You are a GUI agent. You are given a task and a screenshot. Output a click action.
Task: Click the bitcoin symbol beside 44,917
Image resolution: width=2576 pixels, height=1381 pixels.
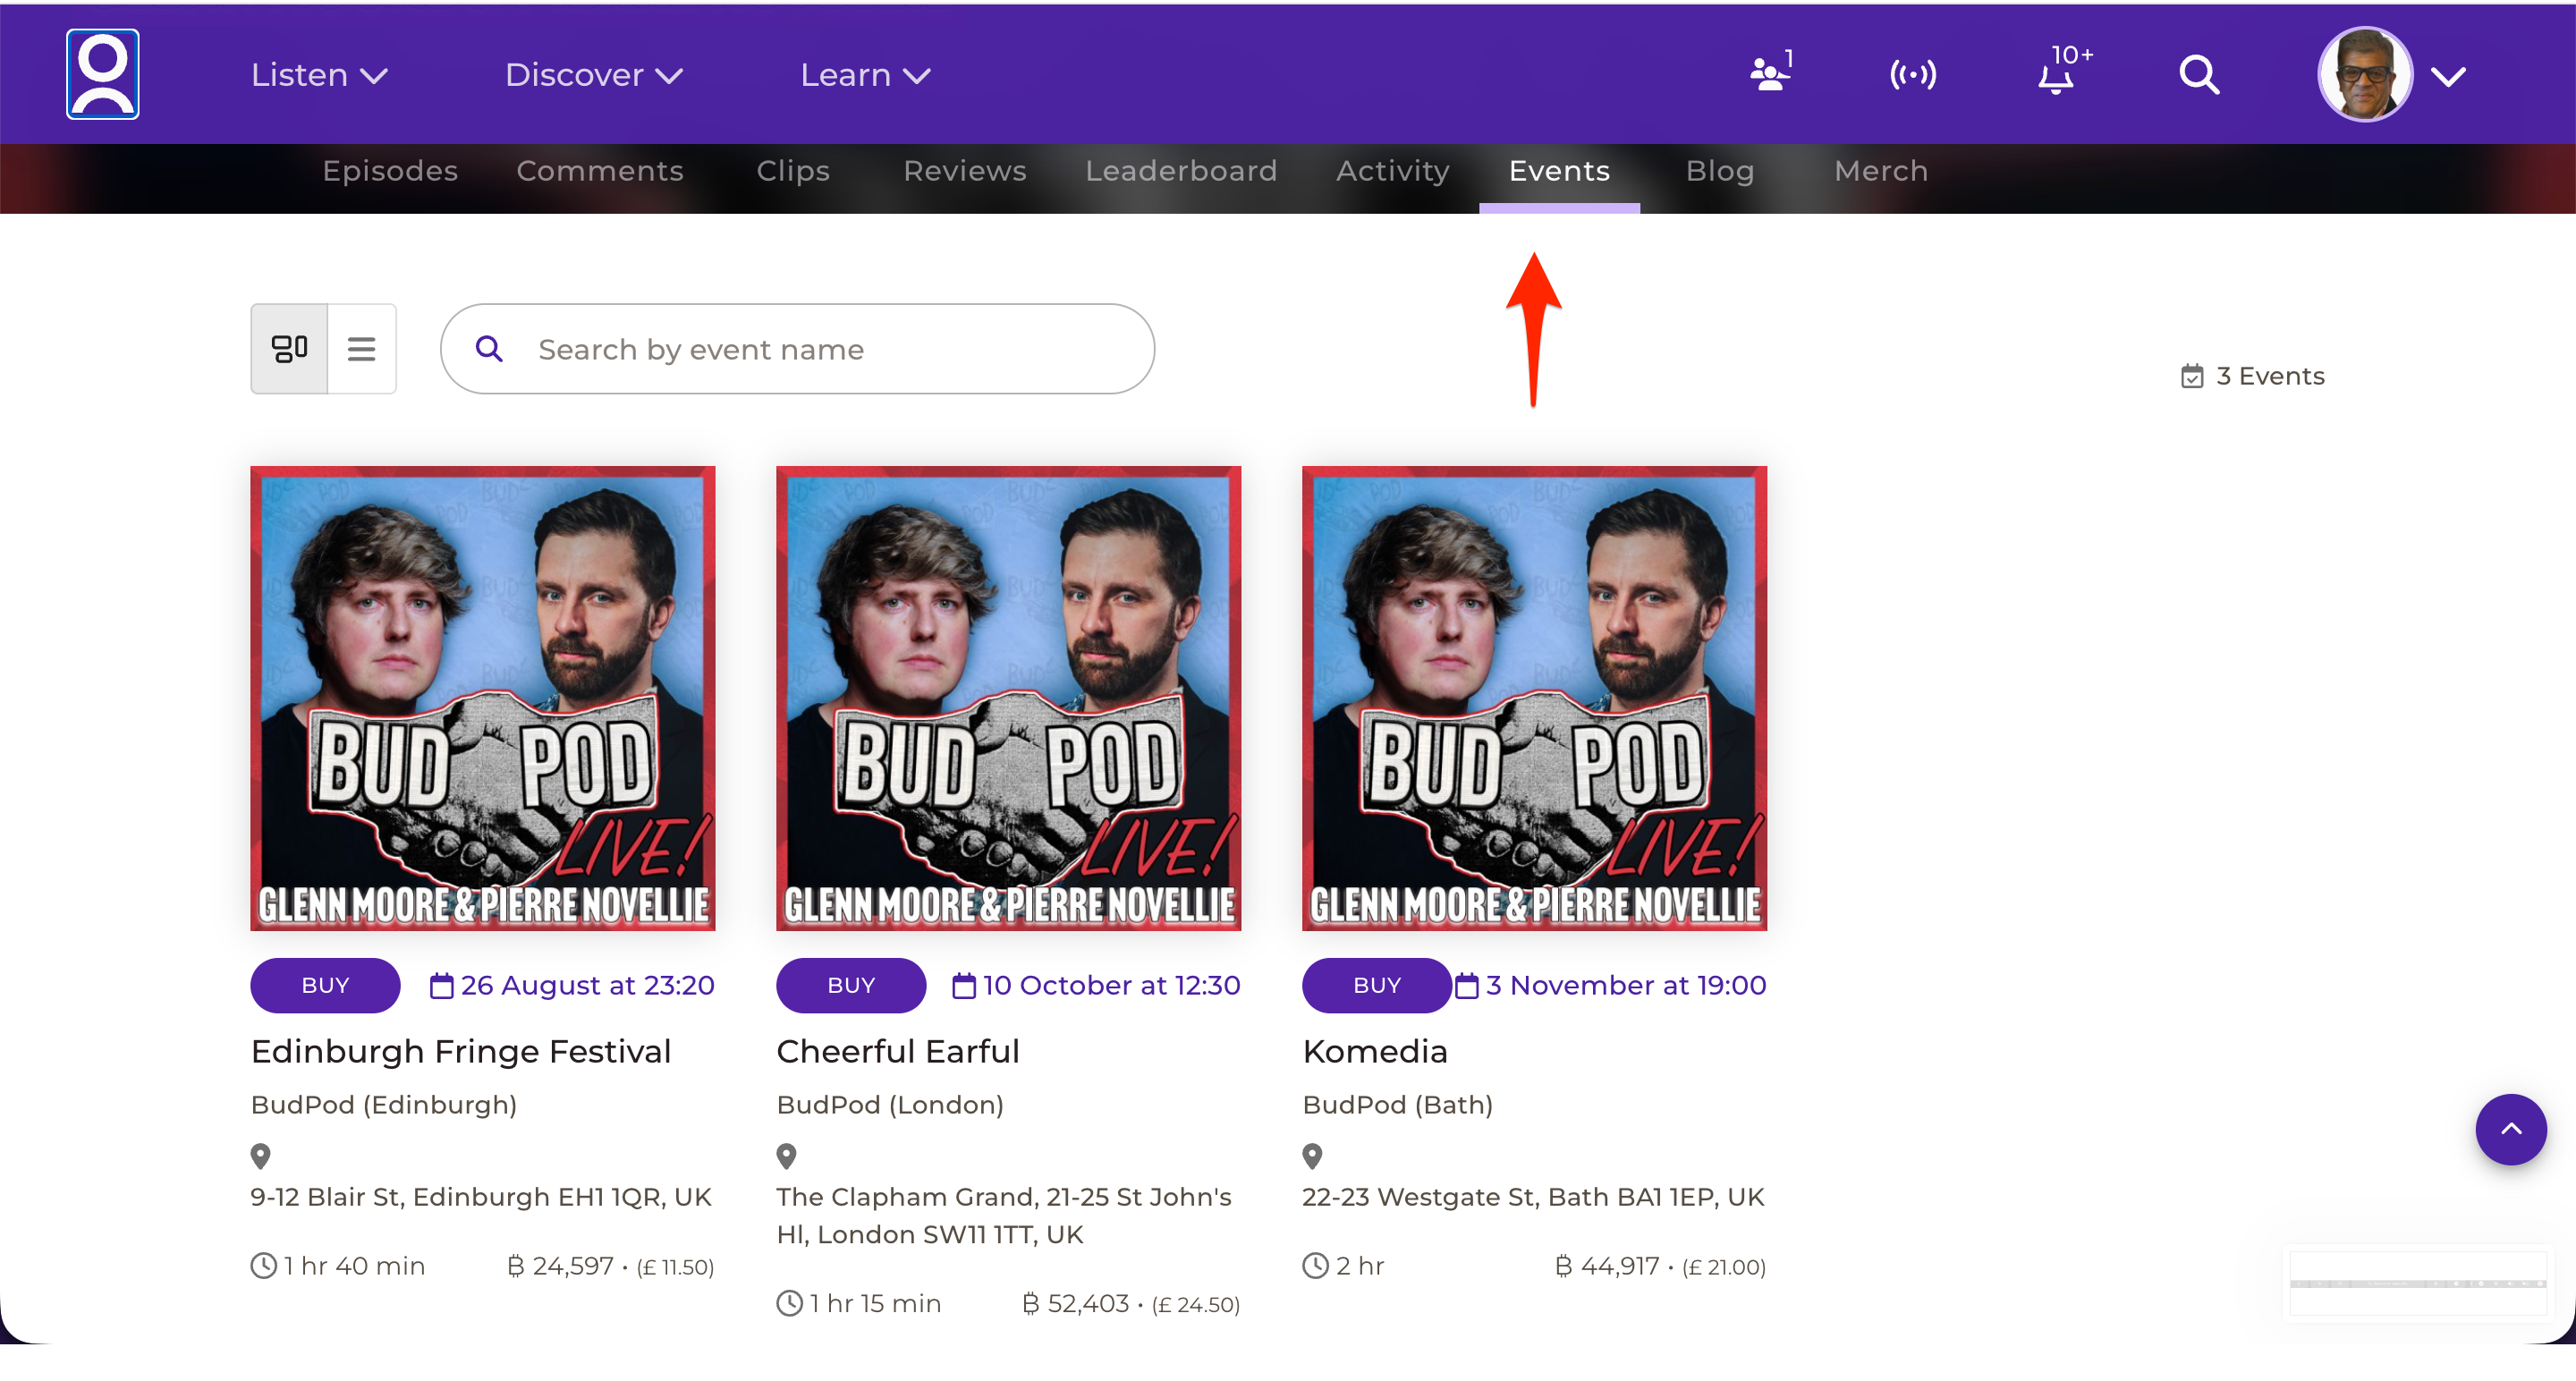pos(1564,1266)
